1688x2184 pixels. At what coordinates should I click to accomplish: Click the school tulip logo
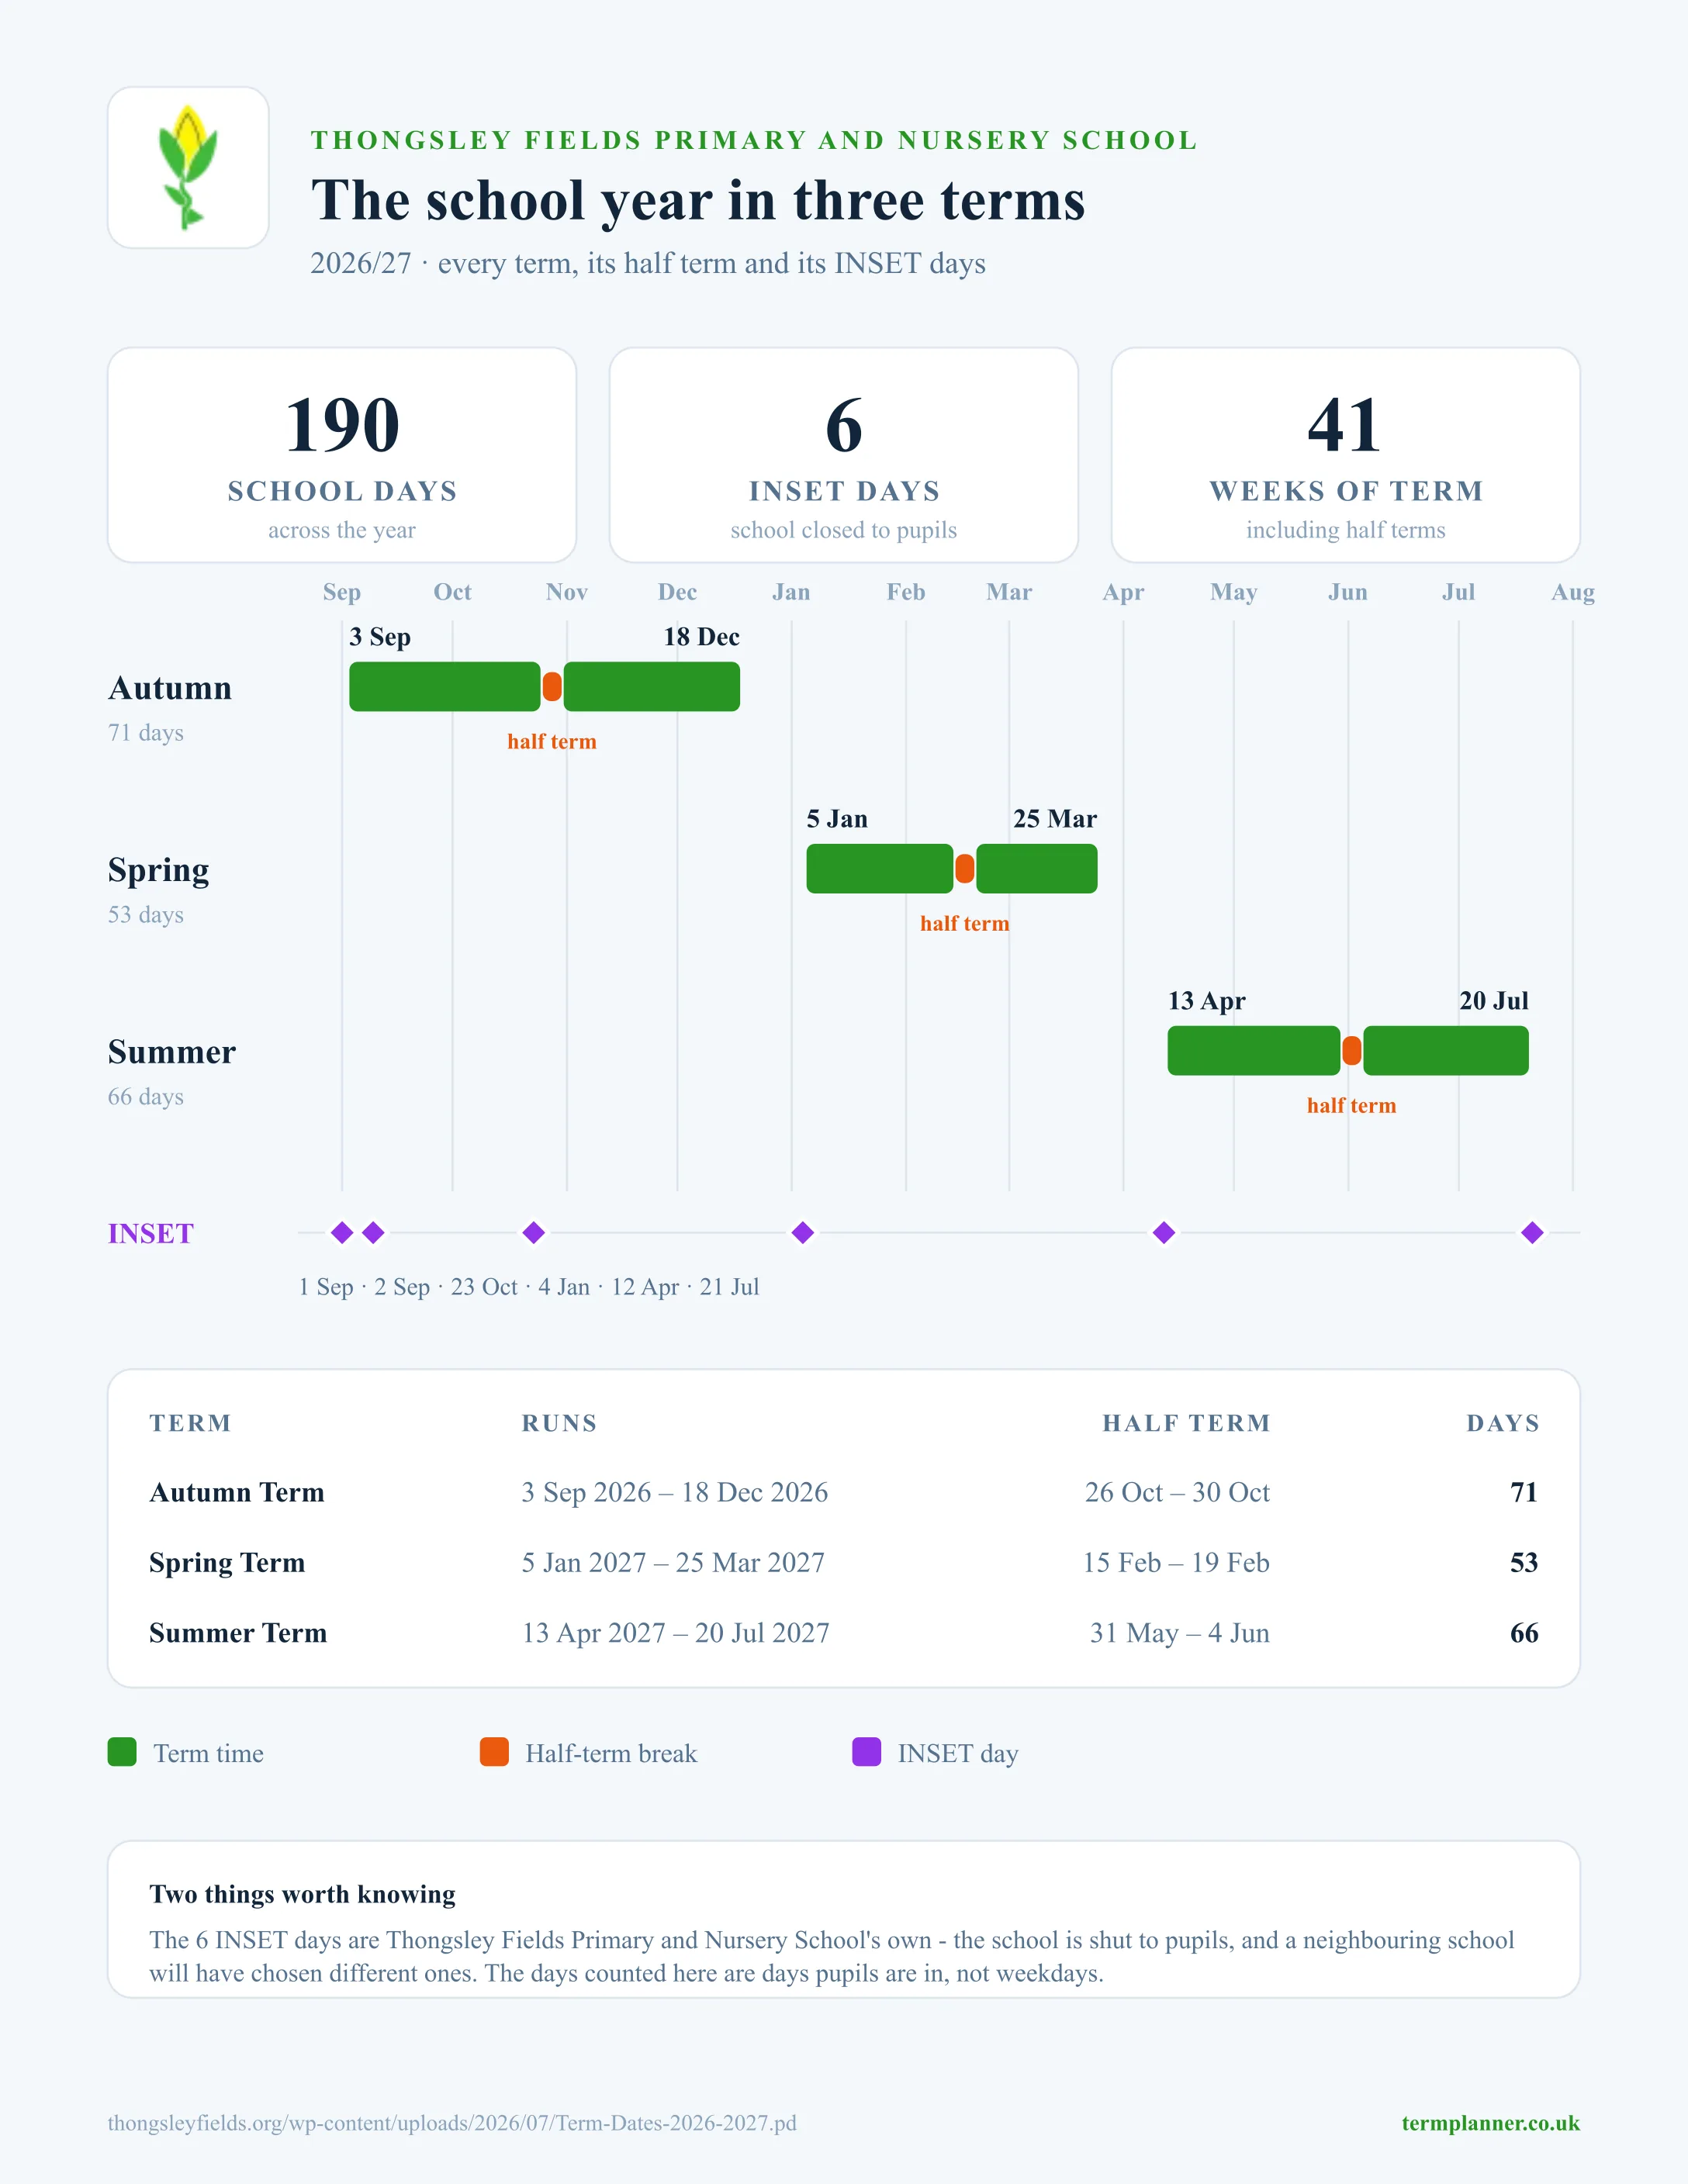(x=188, y=167)
